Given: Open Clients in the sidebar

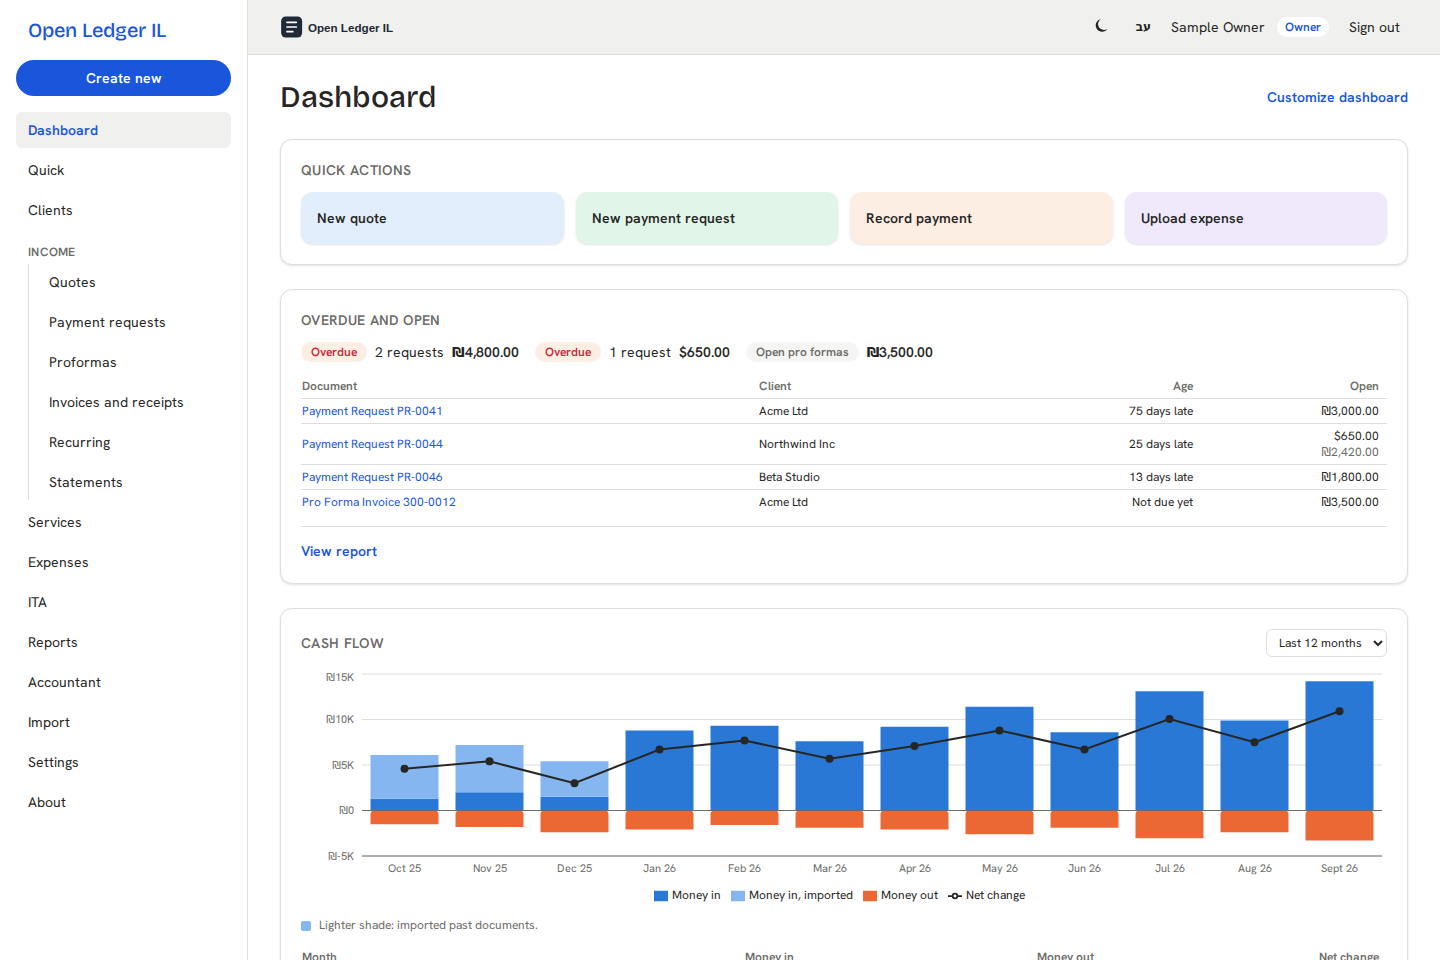Looking at the screenshot, I should pos(123,210).
